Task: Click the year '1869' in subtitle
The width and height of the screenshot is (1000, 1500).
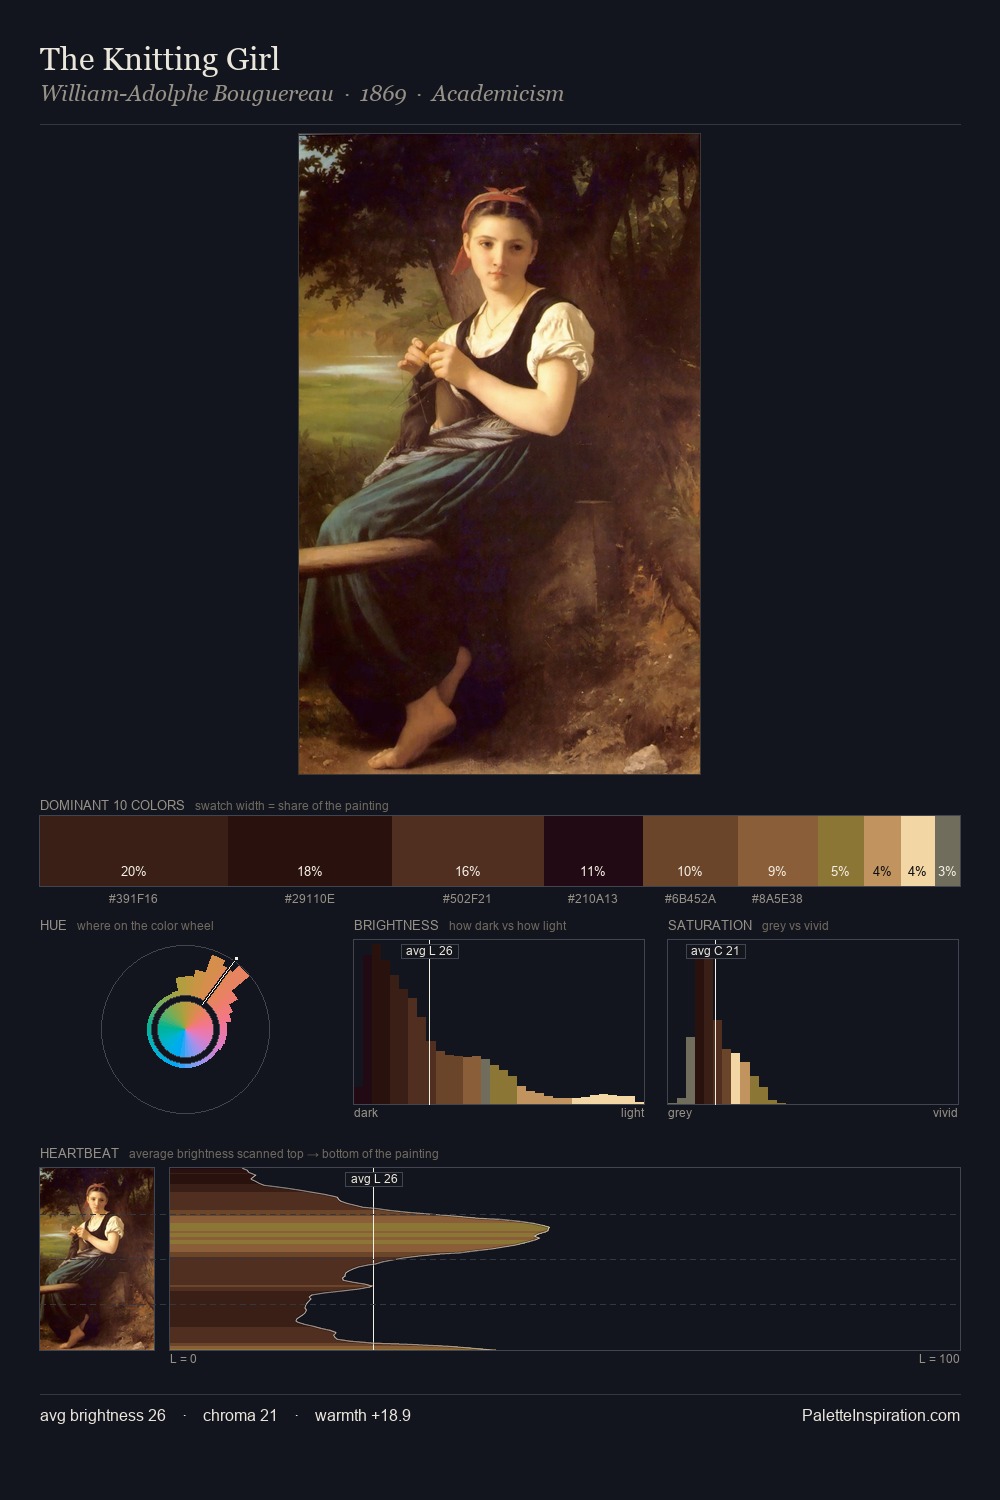Action: pos(383,94)
